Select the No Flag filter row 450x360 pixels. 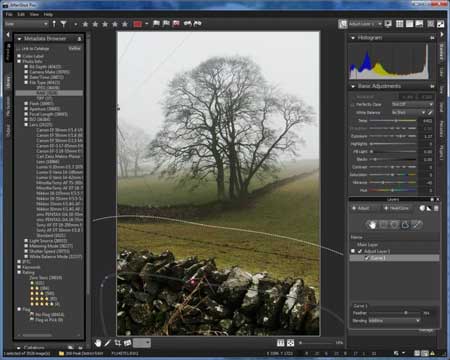coord(47,314)
